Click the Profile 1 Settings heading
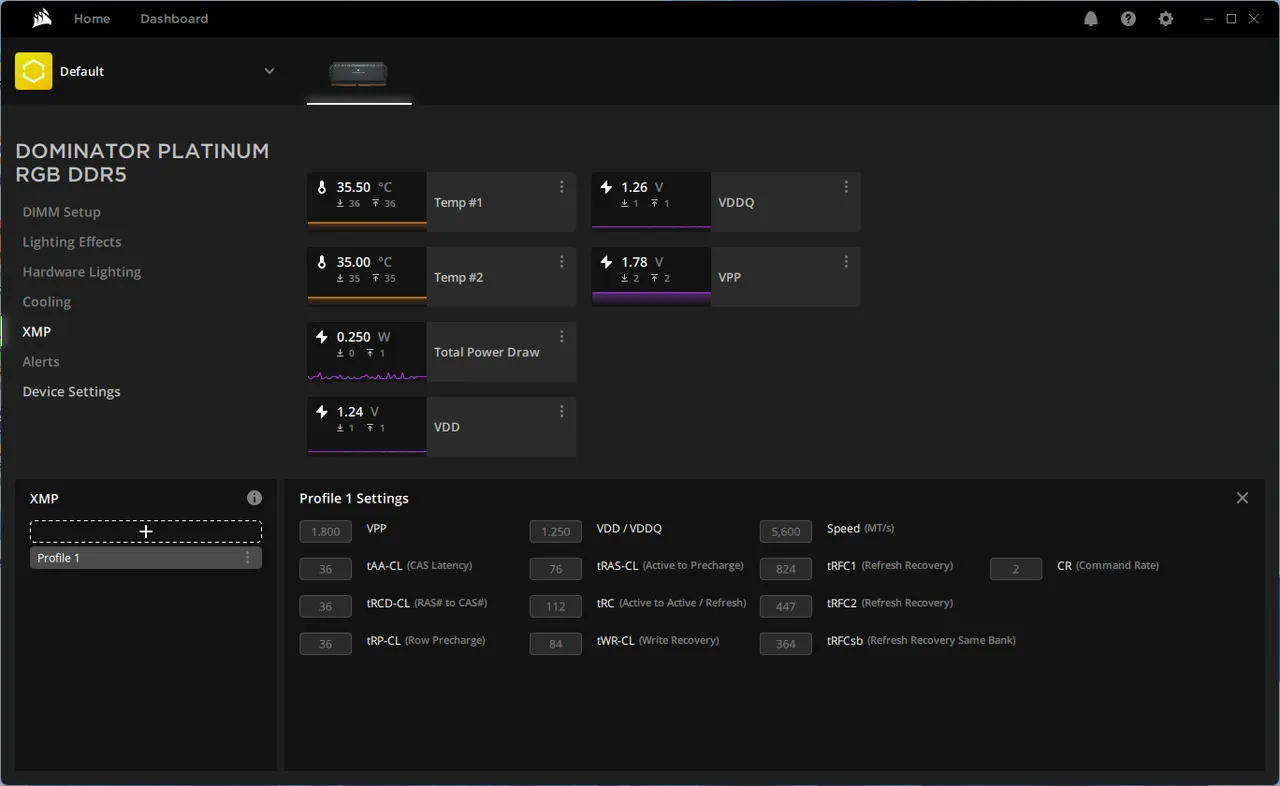Screen dimensions: 1280x786 tap(354, 498)
